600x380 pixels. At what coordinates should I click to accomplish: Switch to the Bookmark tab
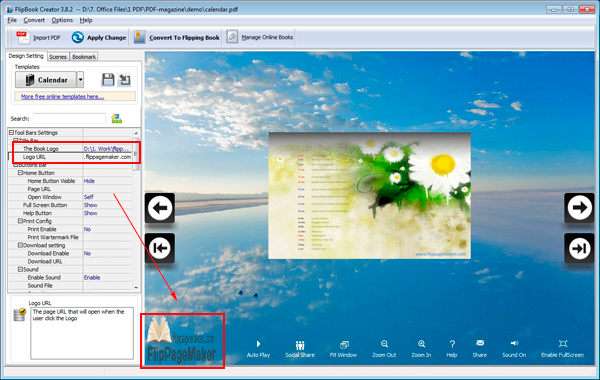84,57
